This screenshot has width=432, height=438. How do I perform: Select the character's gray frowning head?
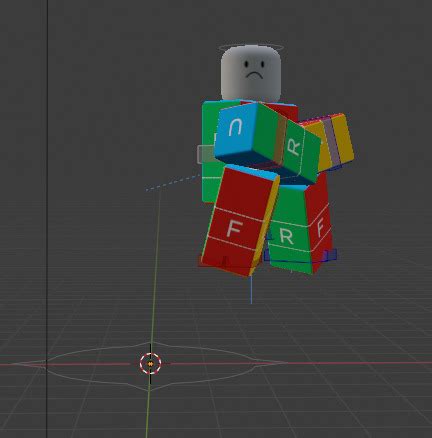tap(251, 73)
